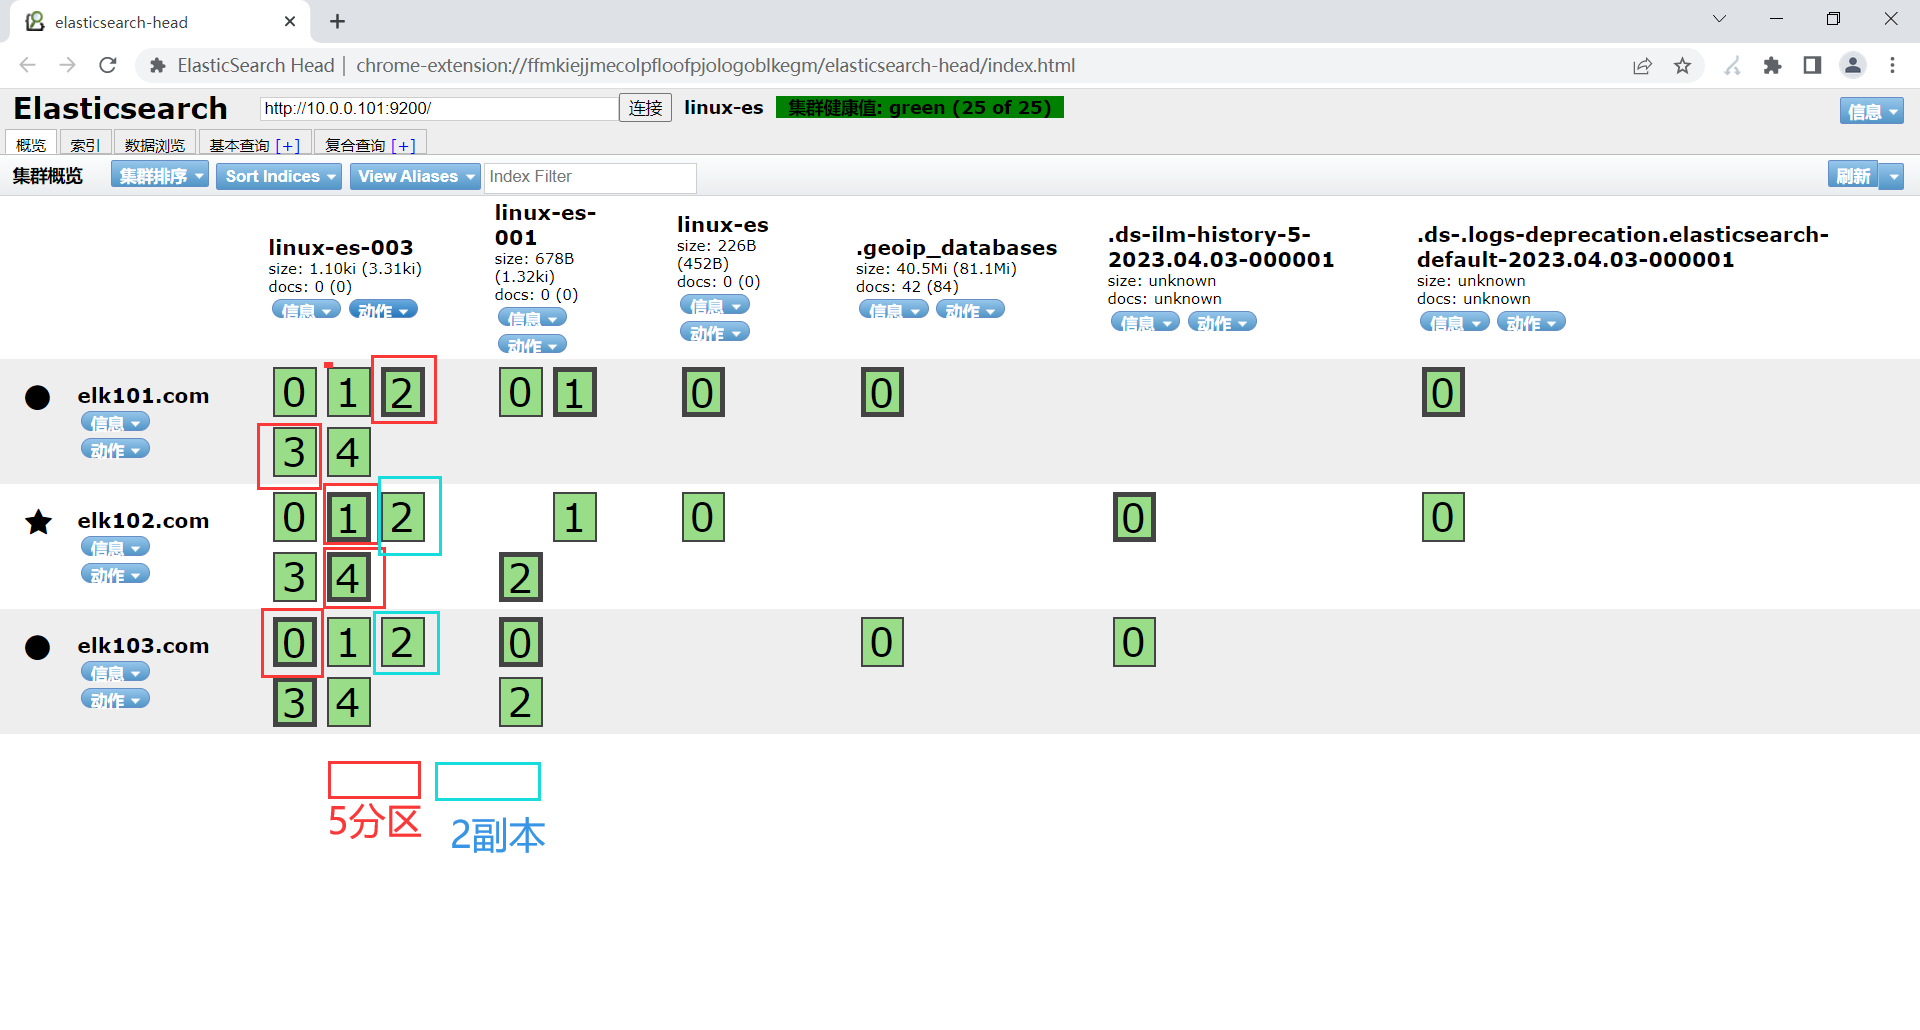This screenshot has width=1920, height=1030.
Task: Open 动作 dropdown for .geoip_databases index
Action: [970, 310]
